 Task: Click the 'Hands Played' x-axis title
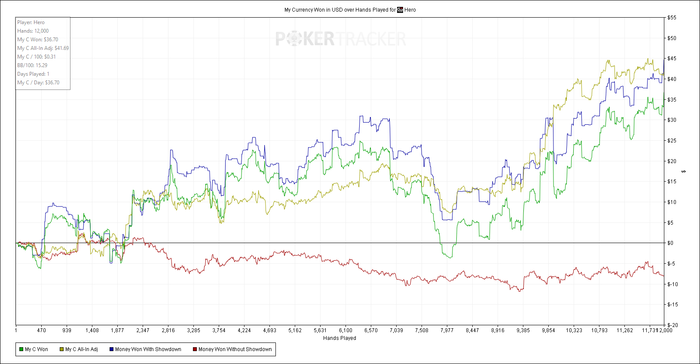(339, 338)
